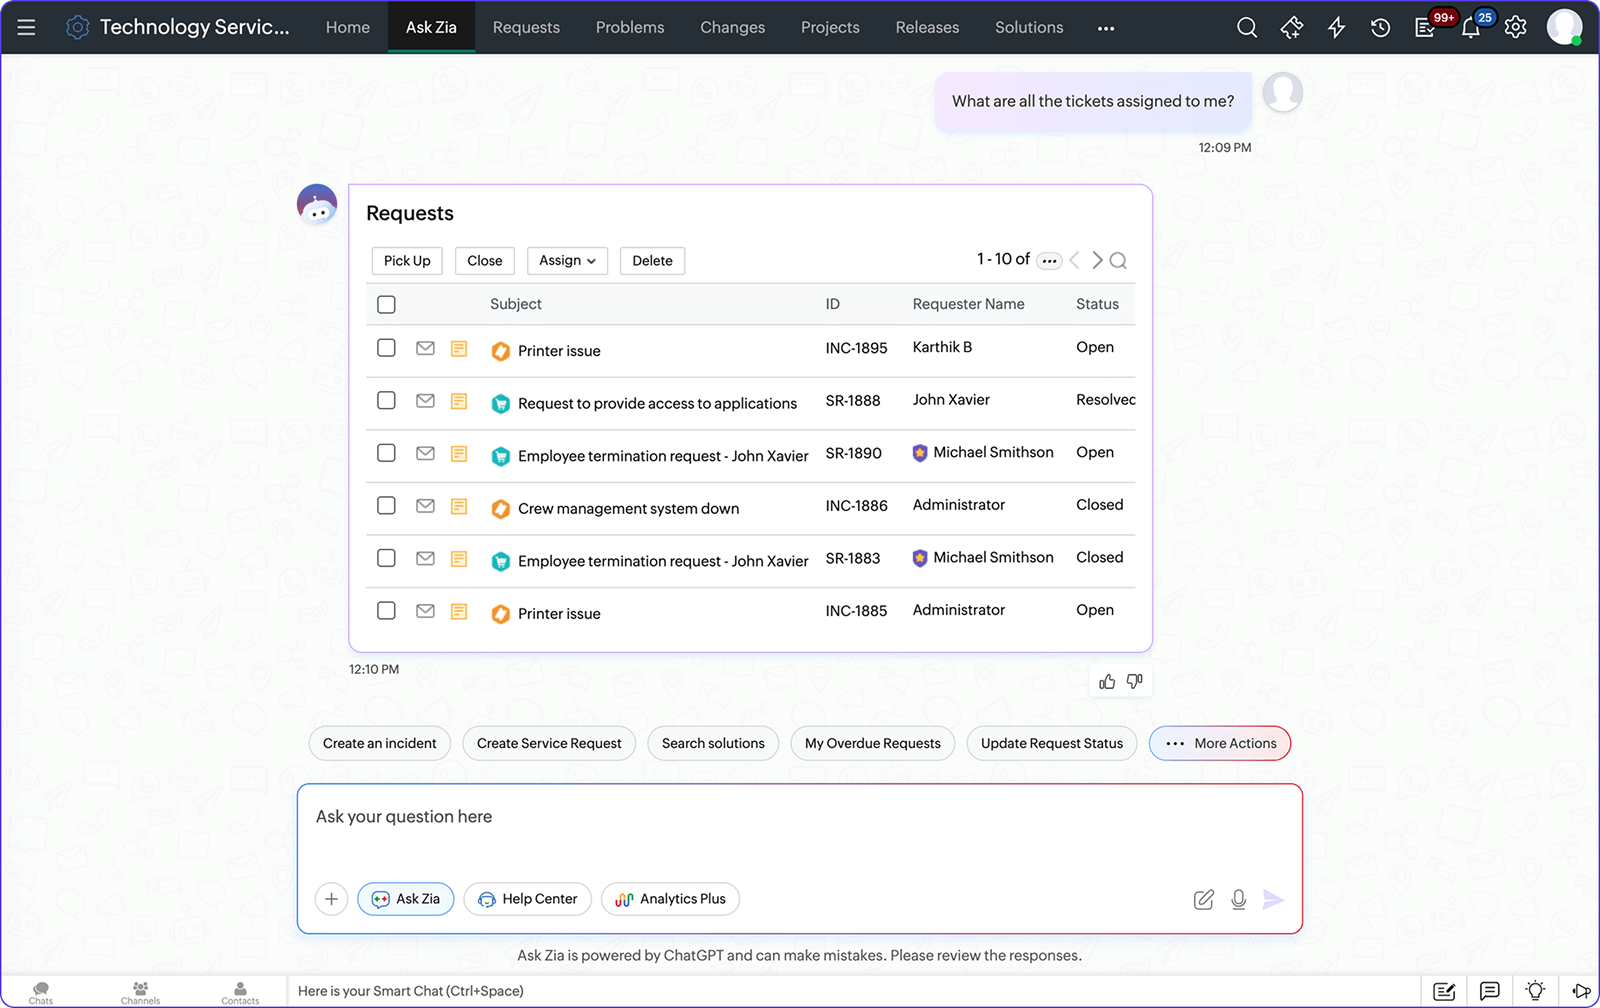This screenshot has width=1600, height=1008.
Task: Click the global search magnifier icon
Action: 1247,27
